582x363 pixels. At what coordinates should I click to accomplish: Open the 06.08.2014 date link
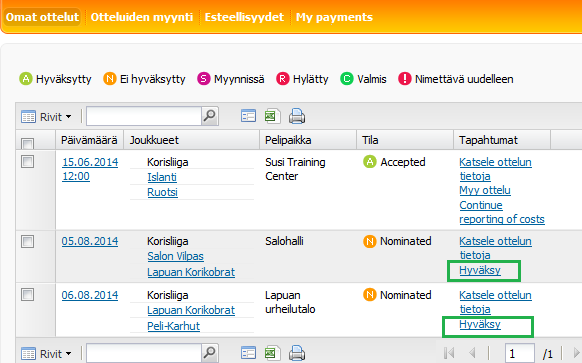click(90, 295)
